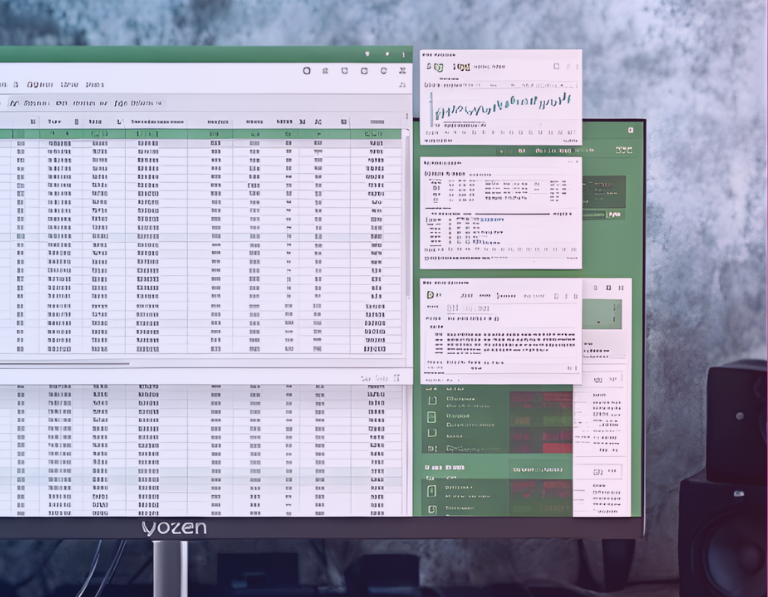The height and width of the screenshot is (597, 768).
Task: Toggle the first checkbox cell below the spreadsheet header row
Action: pos(21,144)
